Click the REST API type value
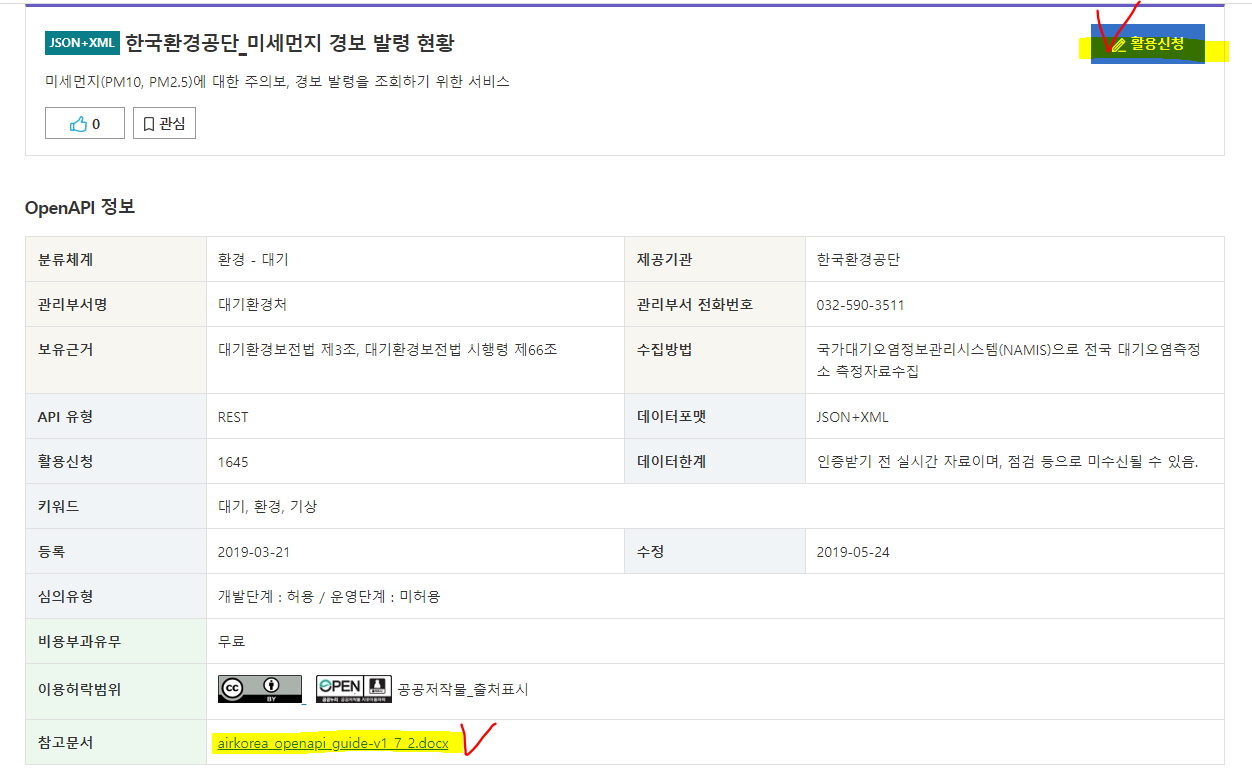The height and width of the screenshot is (777, 1252). [233, 417]
